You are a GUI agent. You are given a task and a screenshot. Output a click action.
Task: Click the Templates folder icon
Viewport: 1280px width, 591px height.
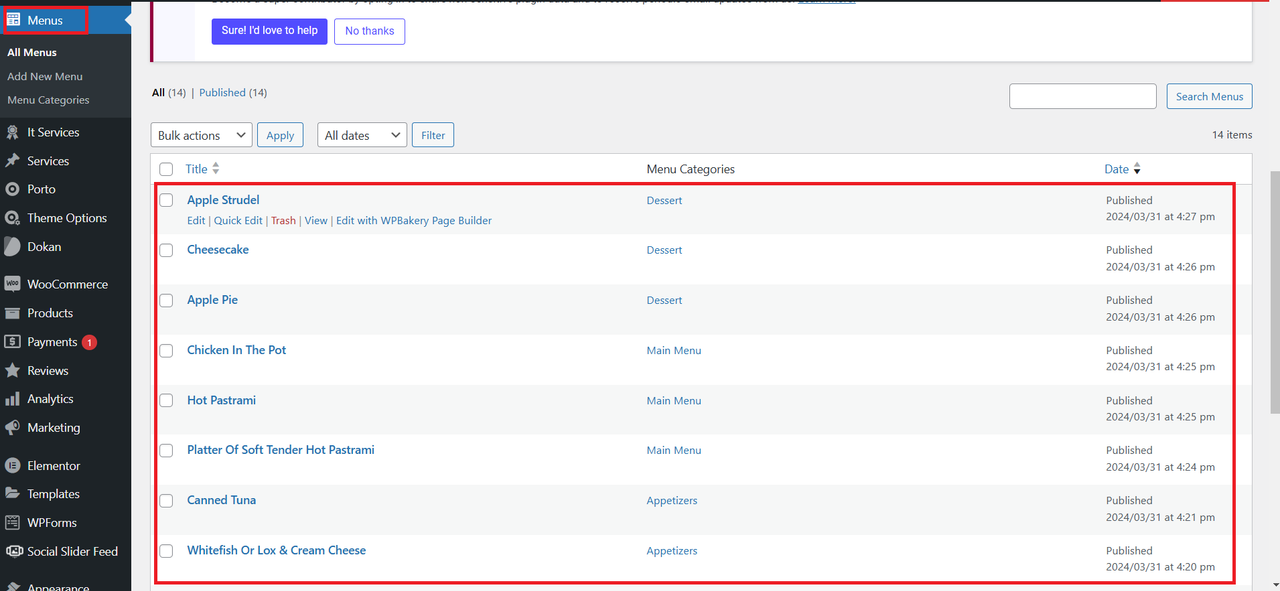click(13, 494)
